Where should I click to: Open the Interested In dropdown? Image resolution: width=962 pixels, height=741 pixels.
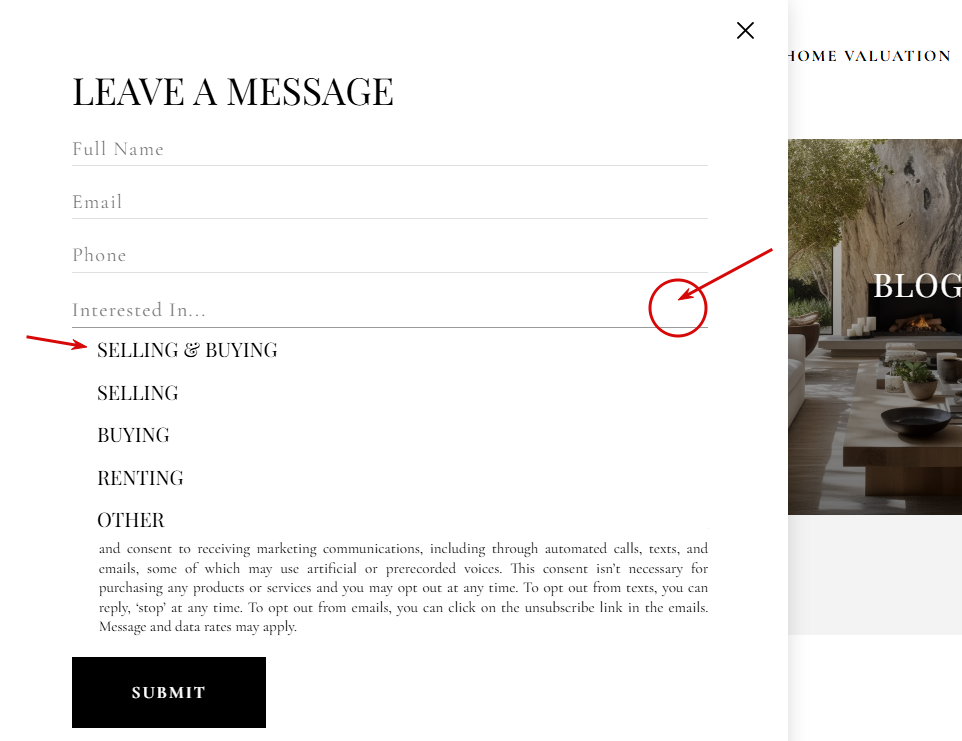tap(390, 310)
